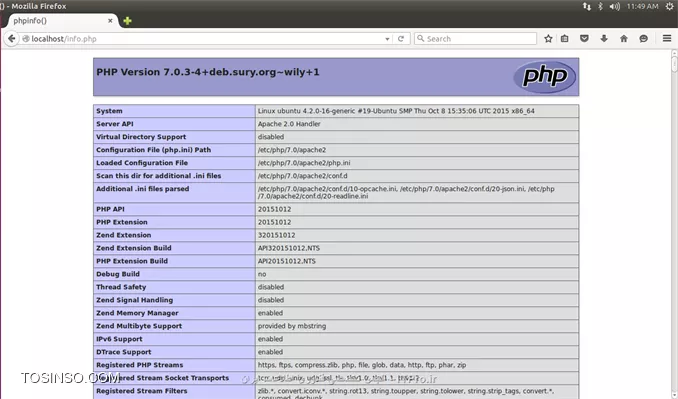Image resolution: width=678 pixels, height=399 pixels.
Task: Click the PHP logo image
Action: [545, 77]
